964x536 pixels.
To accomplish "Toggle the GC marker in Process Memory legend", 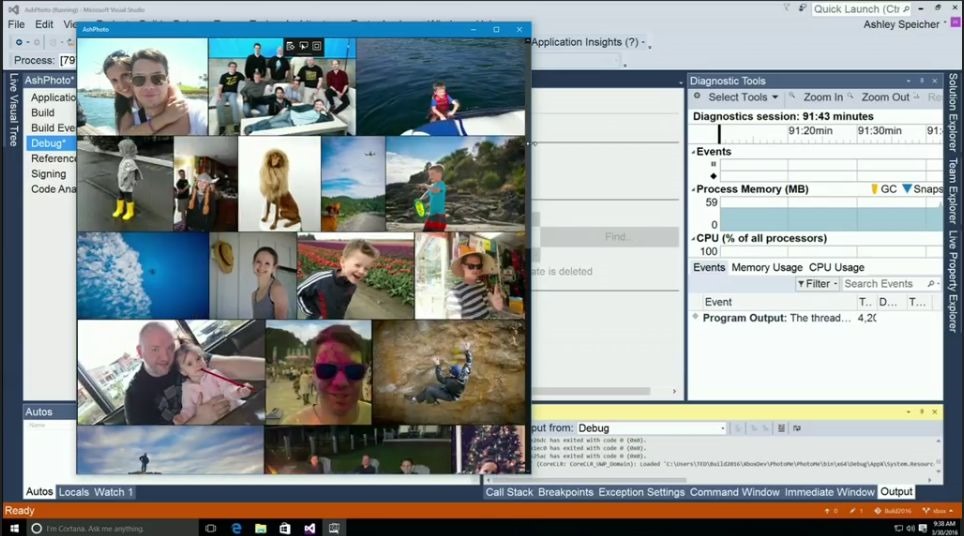I will point(883,189).
